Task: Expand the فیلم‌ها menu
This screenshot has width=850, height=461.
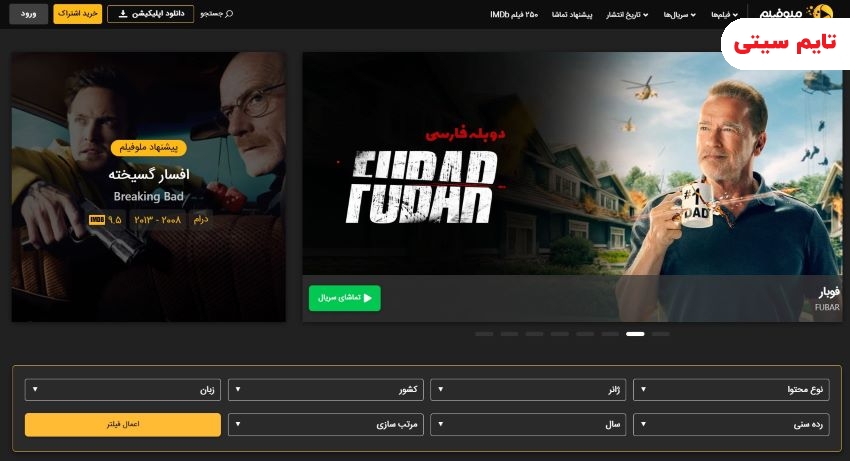Action: 724,15
